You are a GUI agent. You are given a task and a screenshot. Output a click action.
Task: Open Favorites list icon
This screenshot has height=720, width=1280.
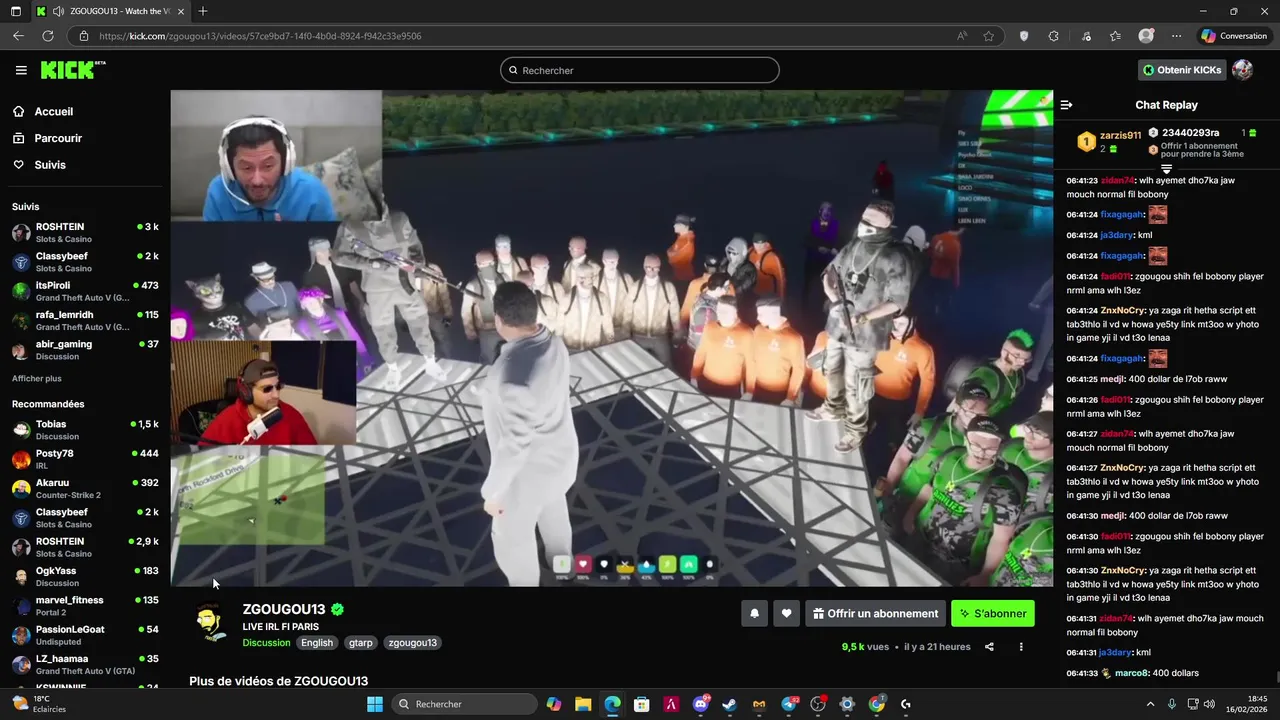1115,36
